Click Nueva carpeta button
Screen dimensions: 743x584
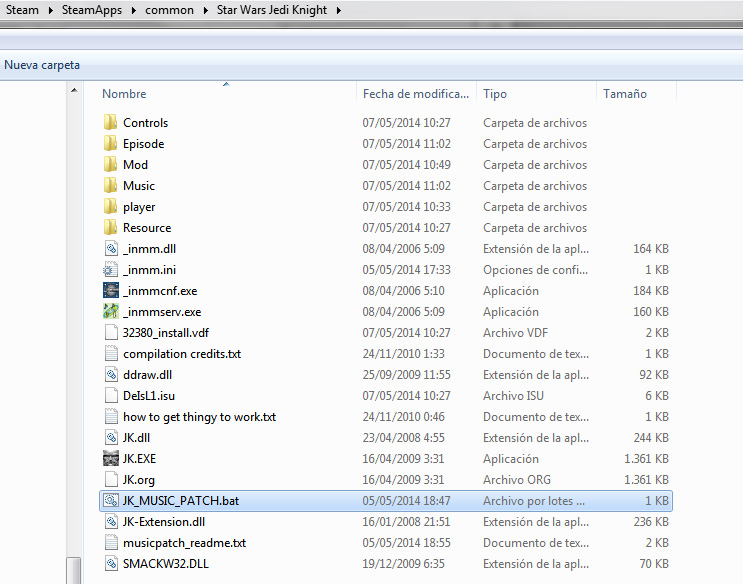(x=42, y=65)
